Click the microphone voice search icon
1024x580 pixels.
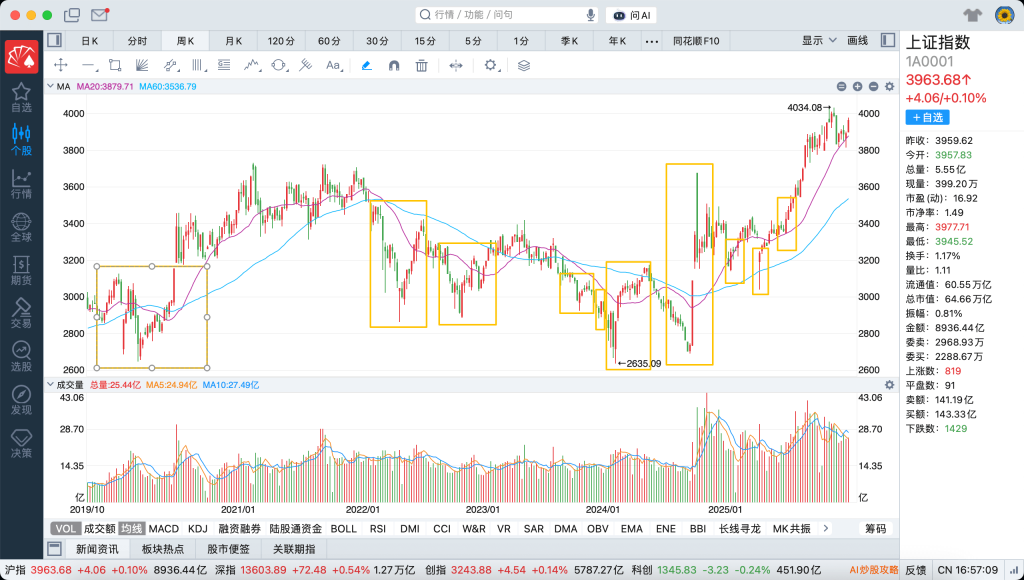(591, 15)
